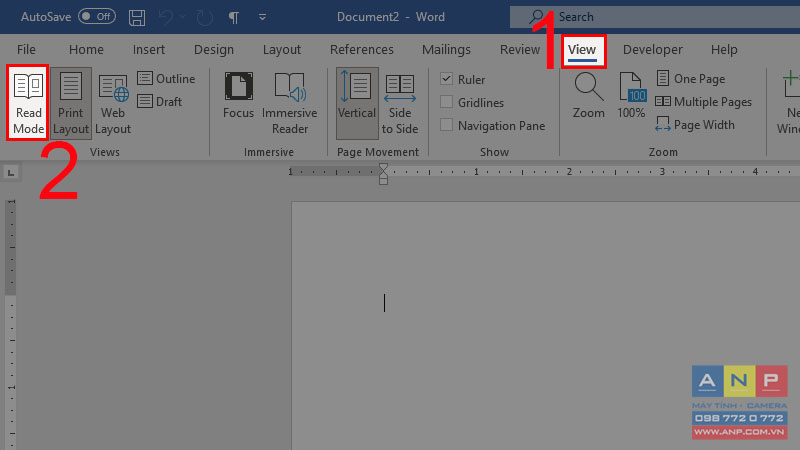Launch Immersive Reader
This screenshot has height=450, width=800.
coord(289,103)
